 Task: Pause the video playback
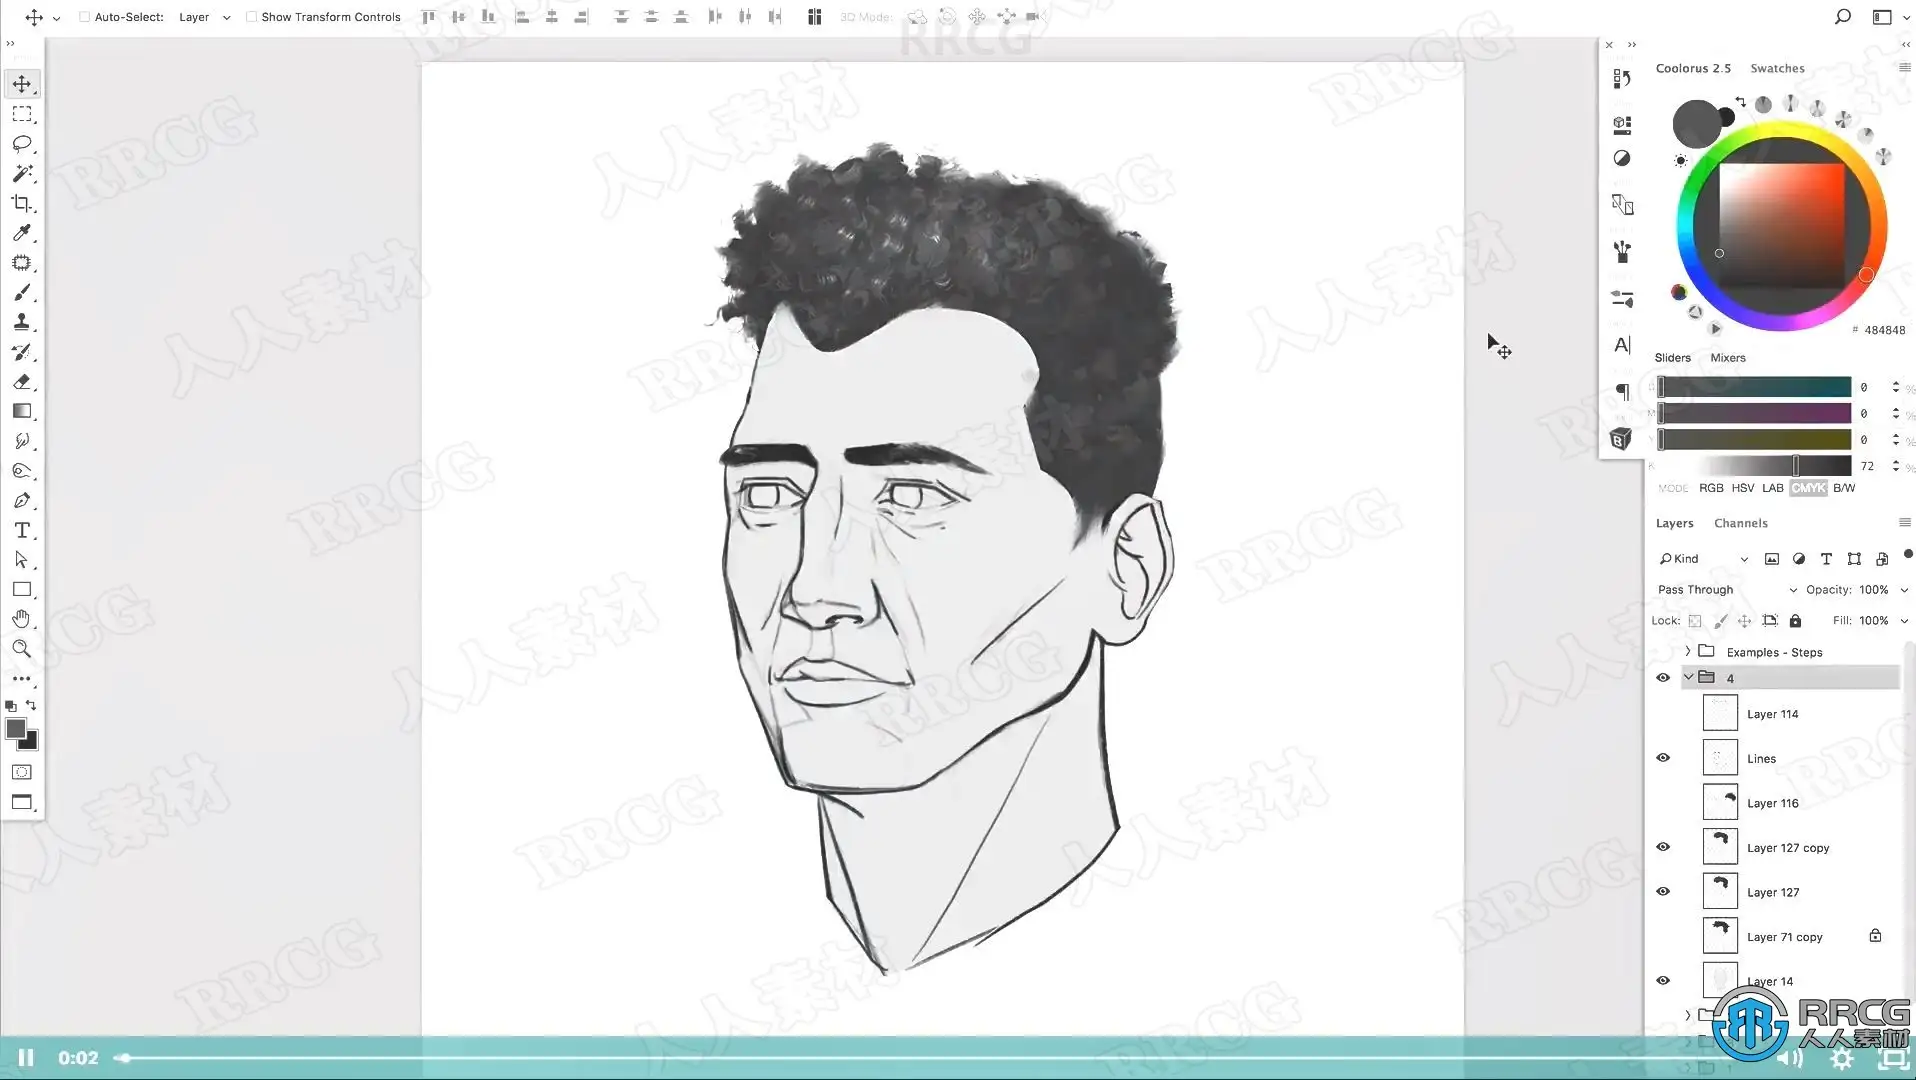click(x=26, y=1058)
